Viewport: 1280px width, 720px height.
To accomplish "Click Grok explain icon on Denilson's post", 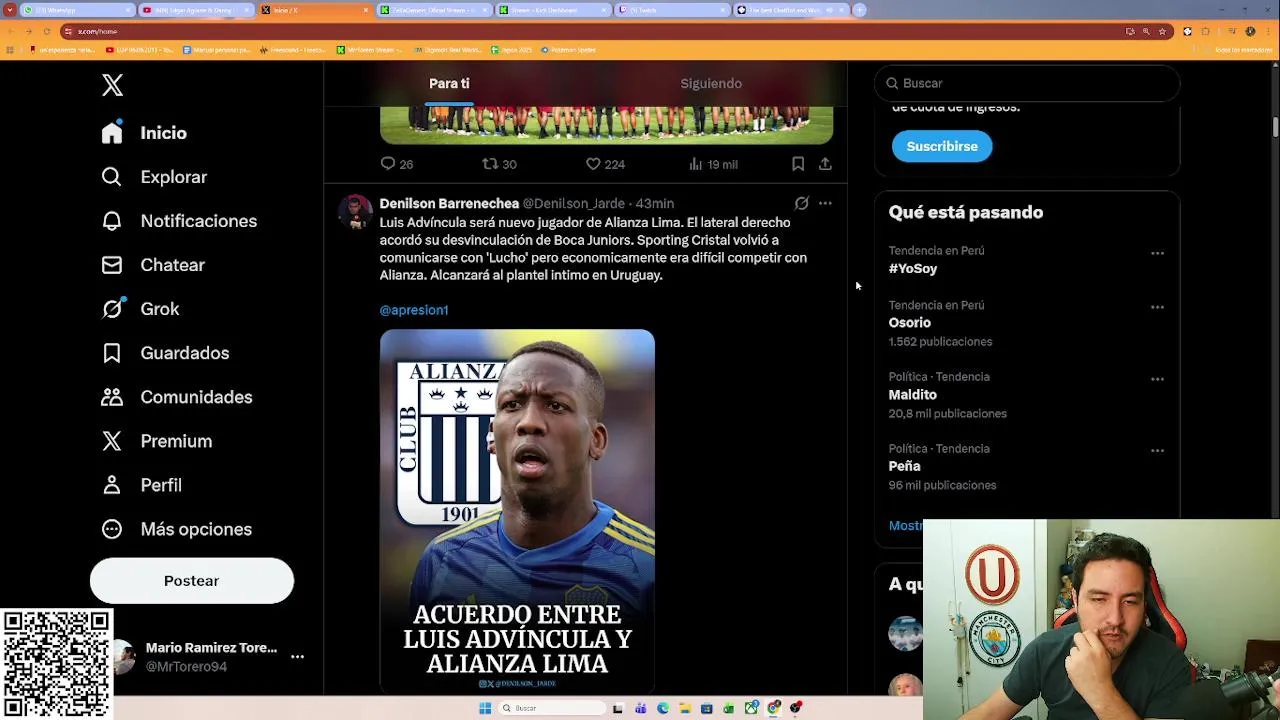I will click(801, 203).
